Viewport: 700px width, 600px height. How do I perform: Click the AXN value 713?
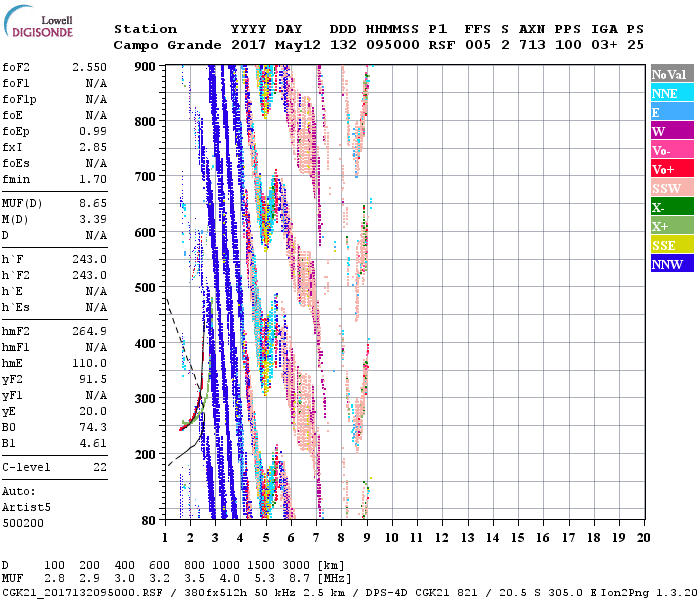[x=532, y=45]
